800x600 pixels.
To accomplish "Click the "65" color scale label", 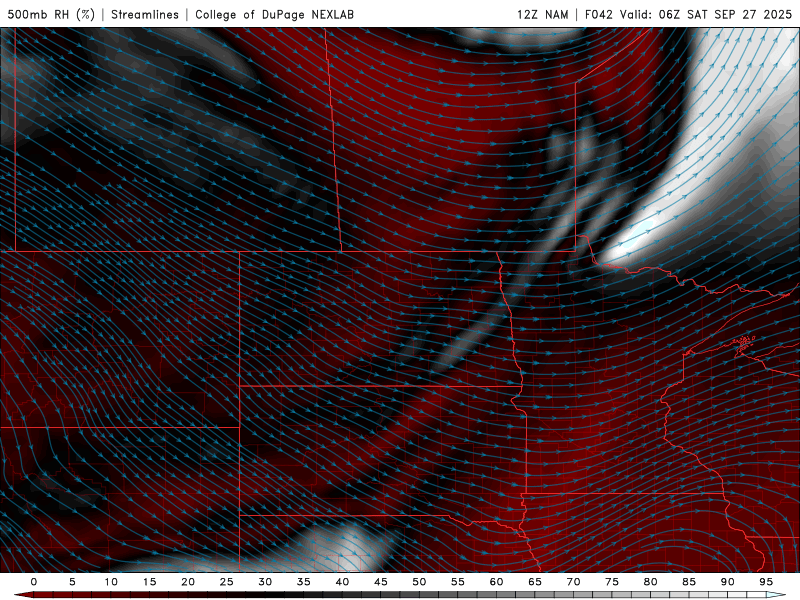I will pyautogui.click(x=535, y=582).
